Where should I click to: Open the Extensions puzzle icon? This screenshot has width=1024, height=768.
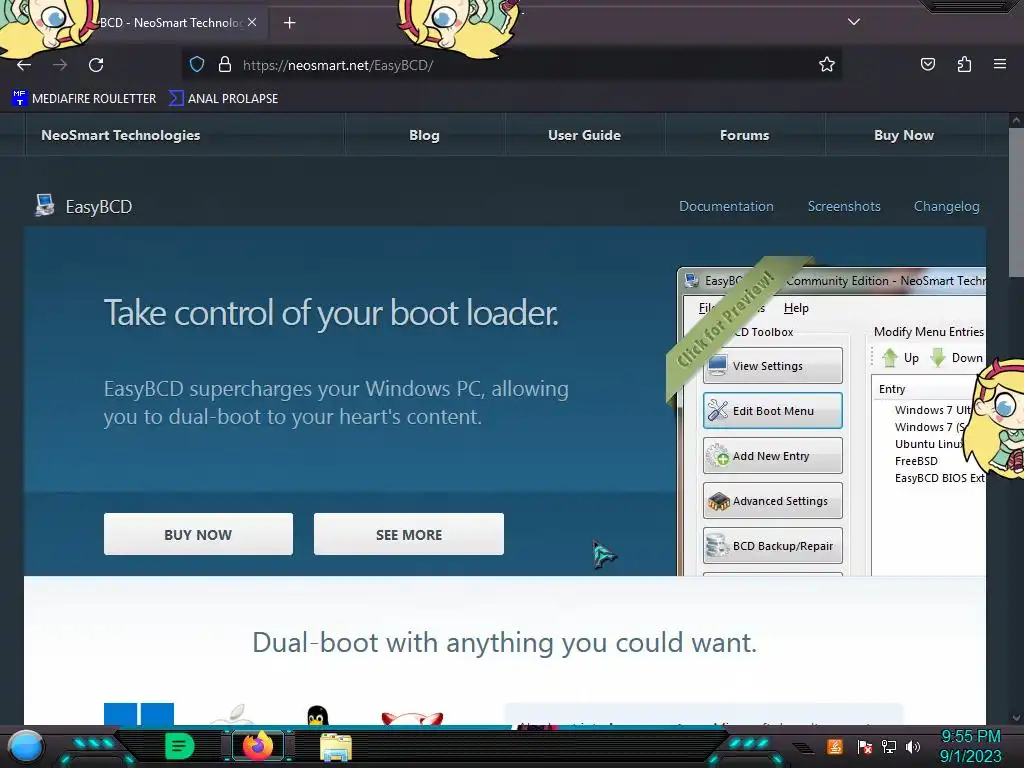coord(964,64)
